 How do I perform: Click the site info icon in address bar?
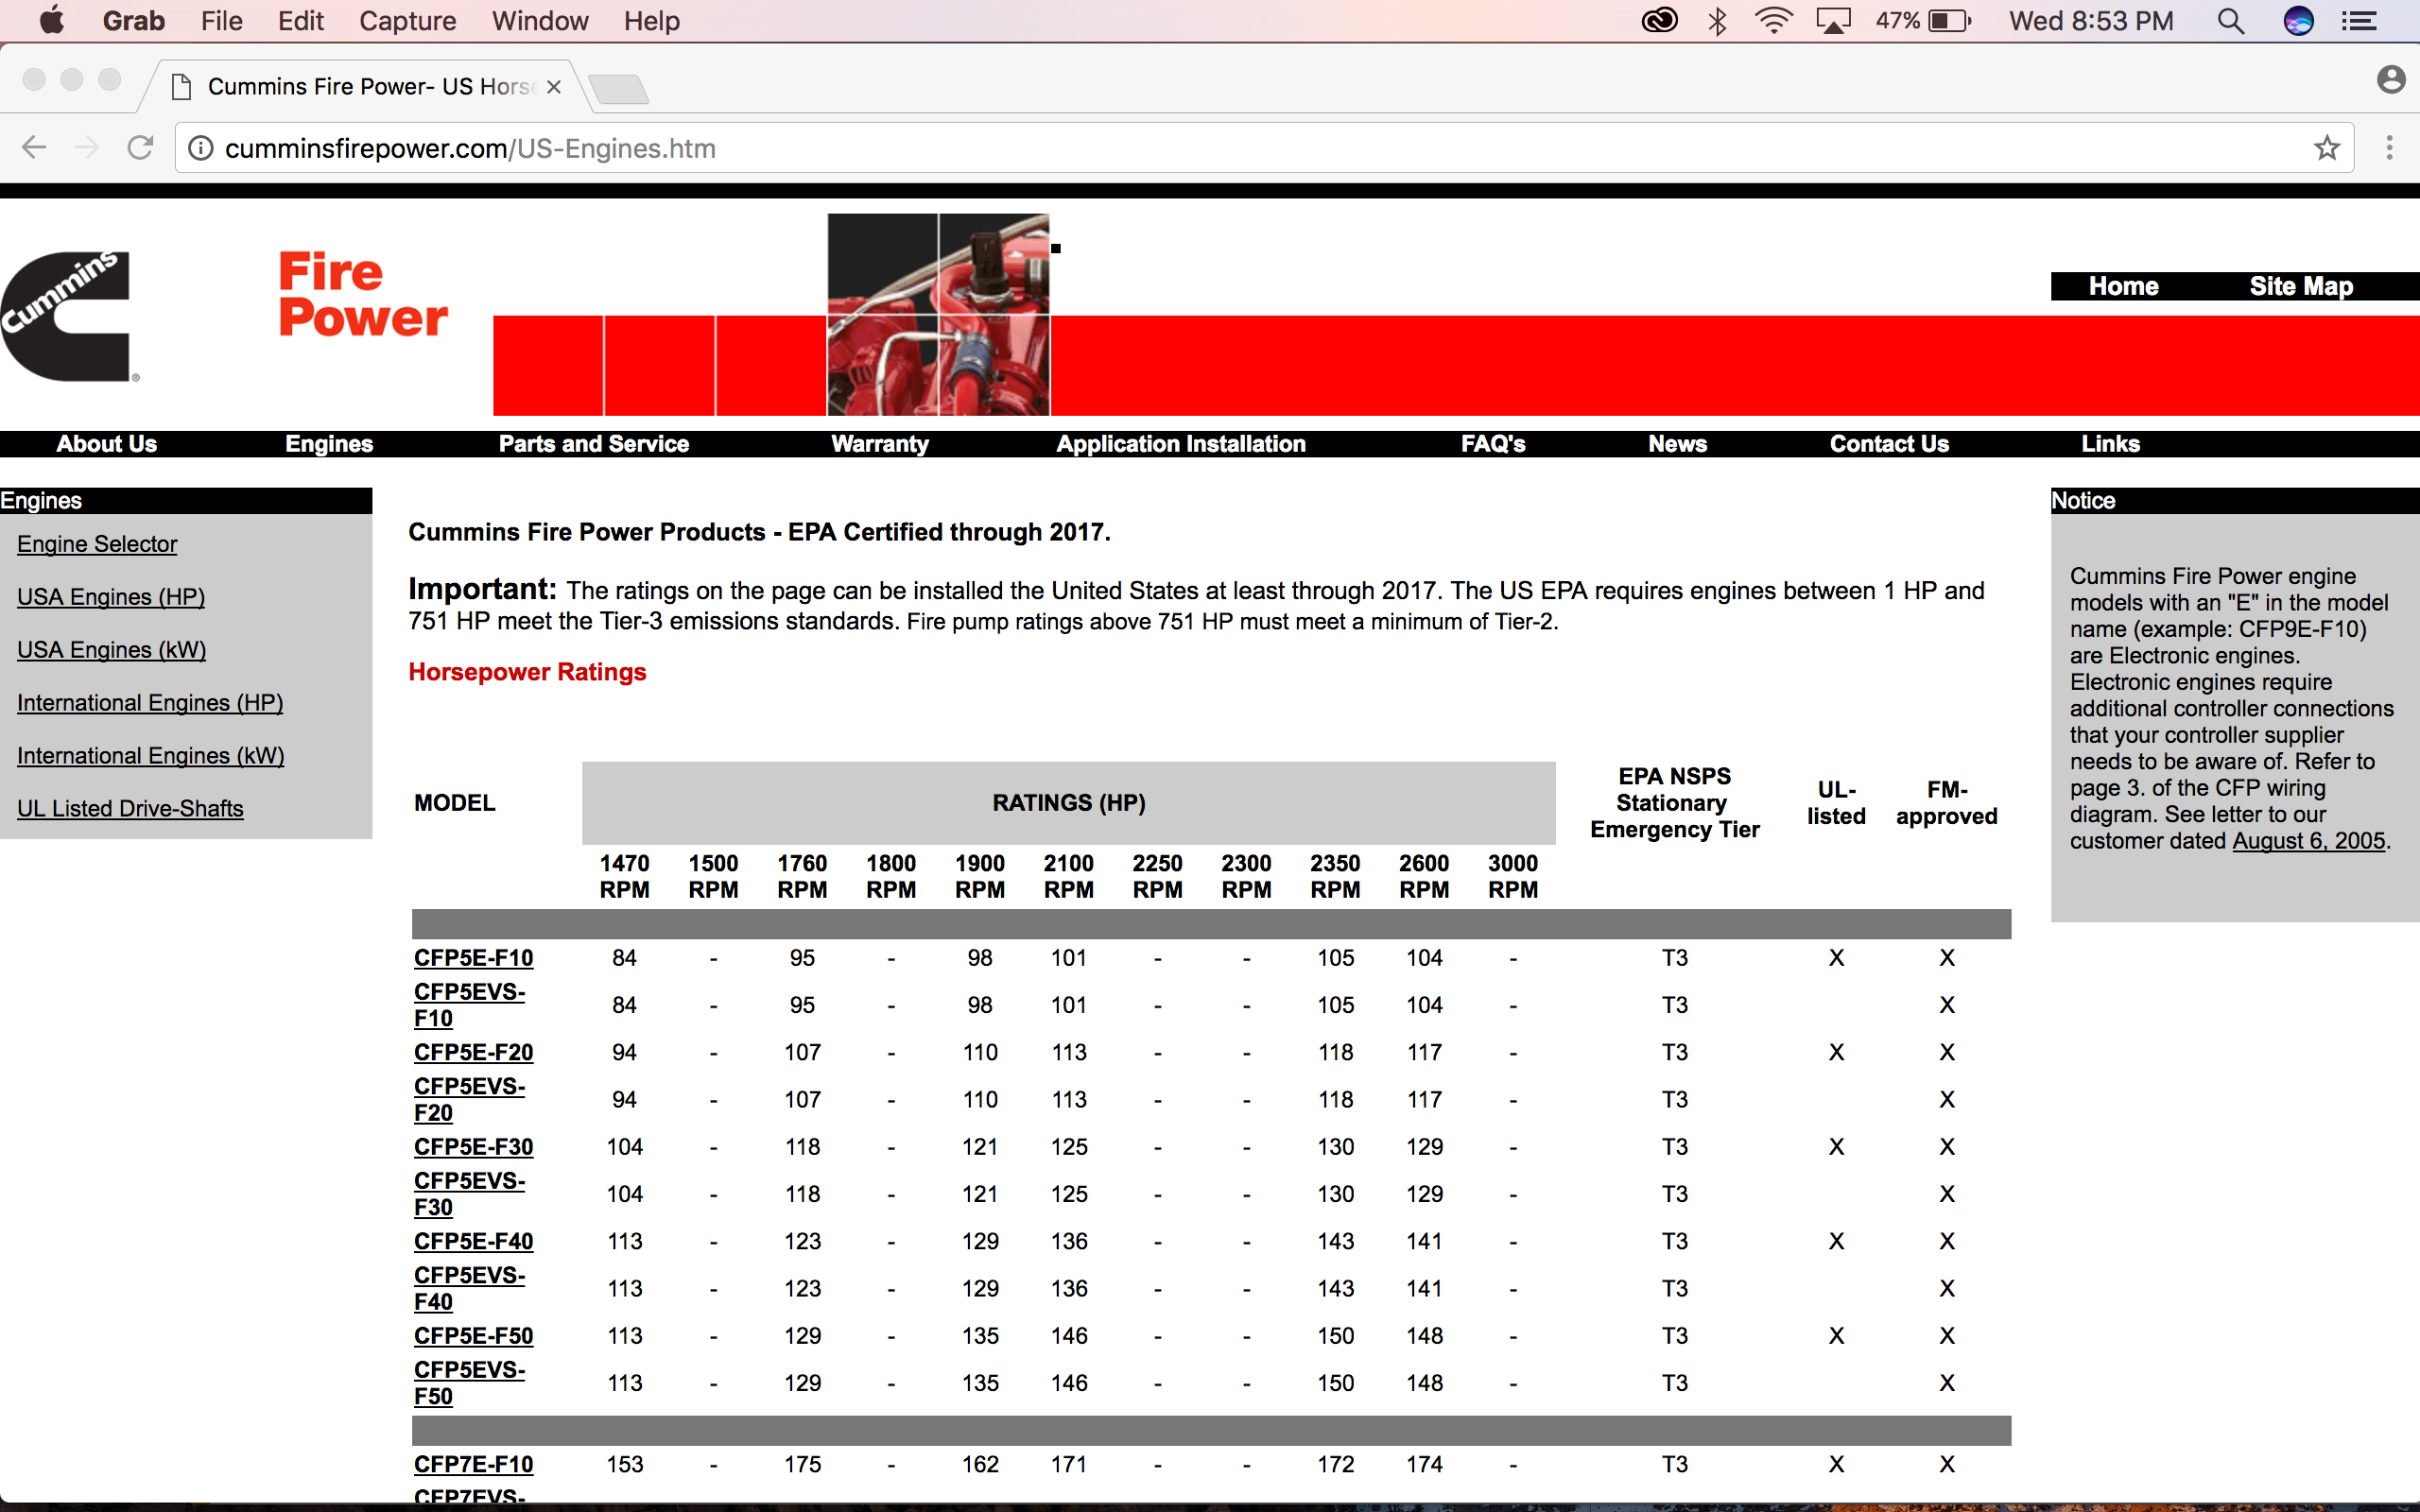click(201, 148)
